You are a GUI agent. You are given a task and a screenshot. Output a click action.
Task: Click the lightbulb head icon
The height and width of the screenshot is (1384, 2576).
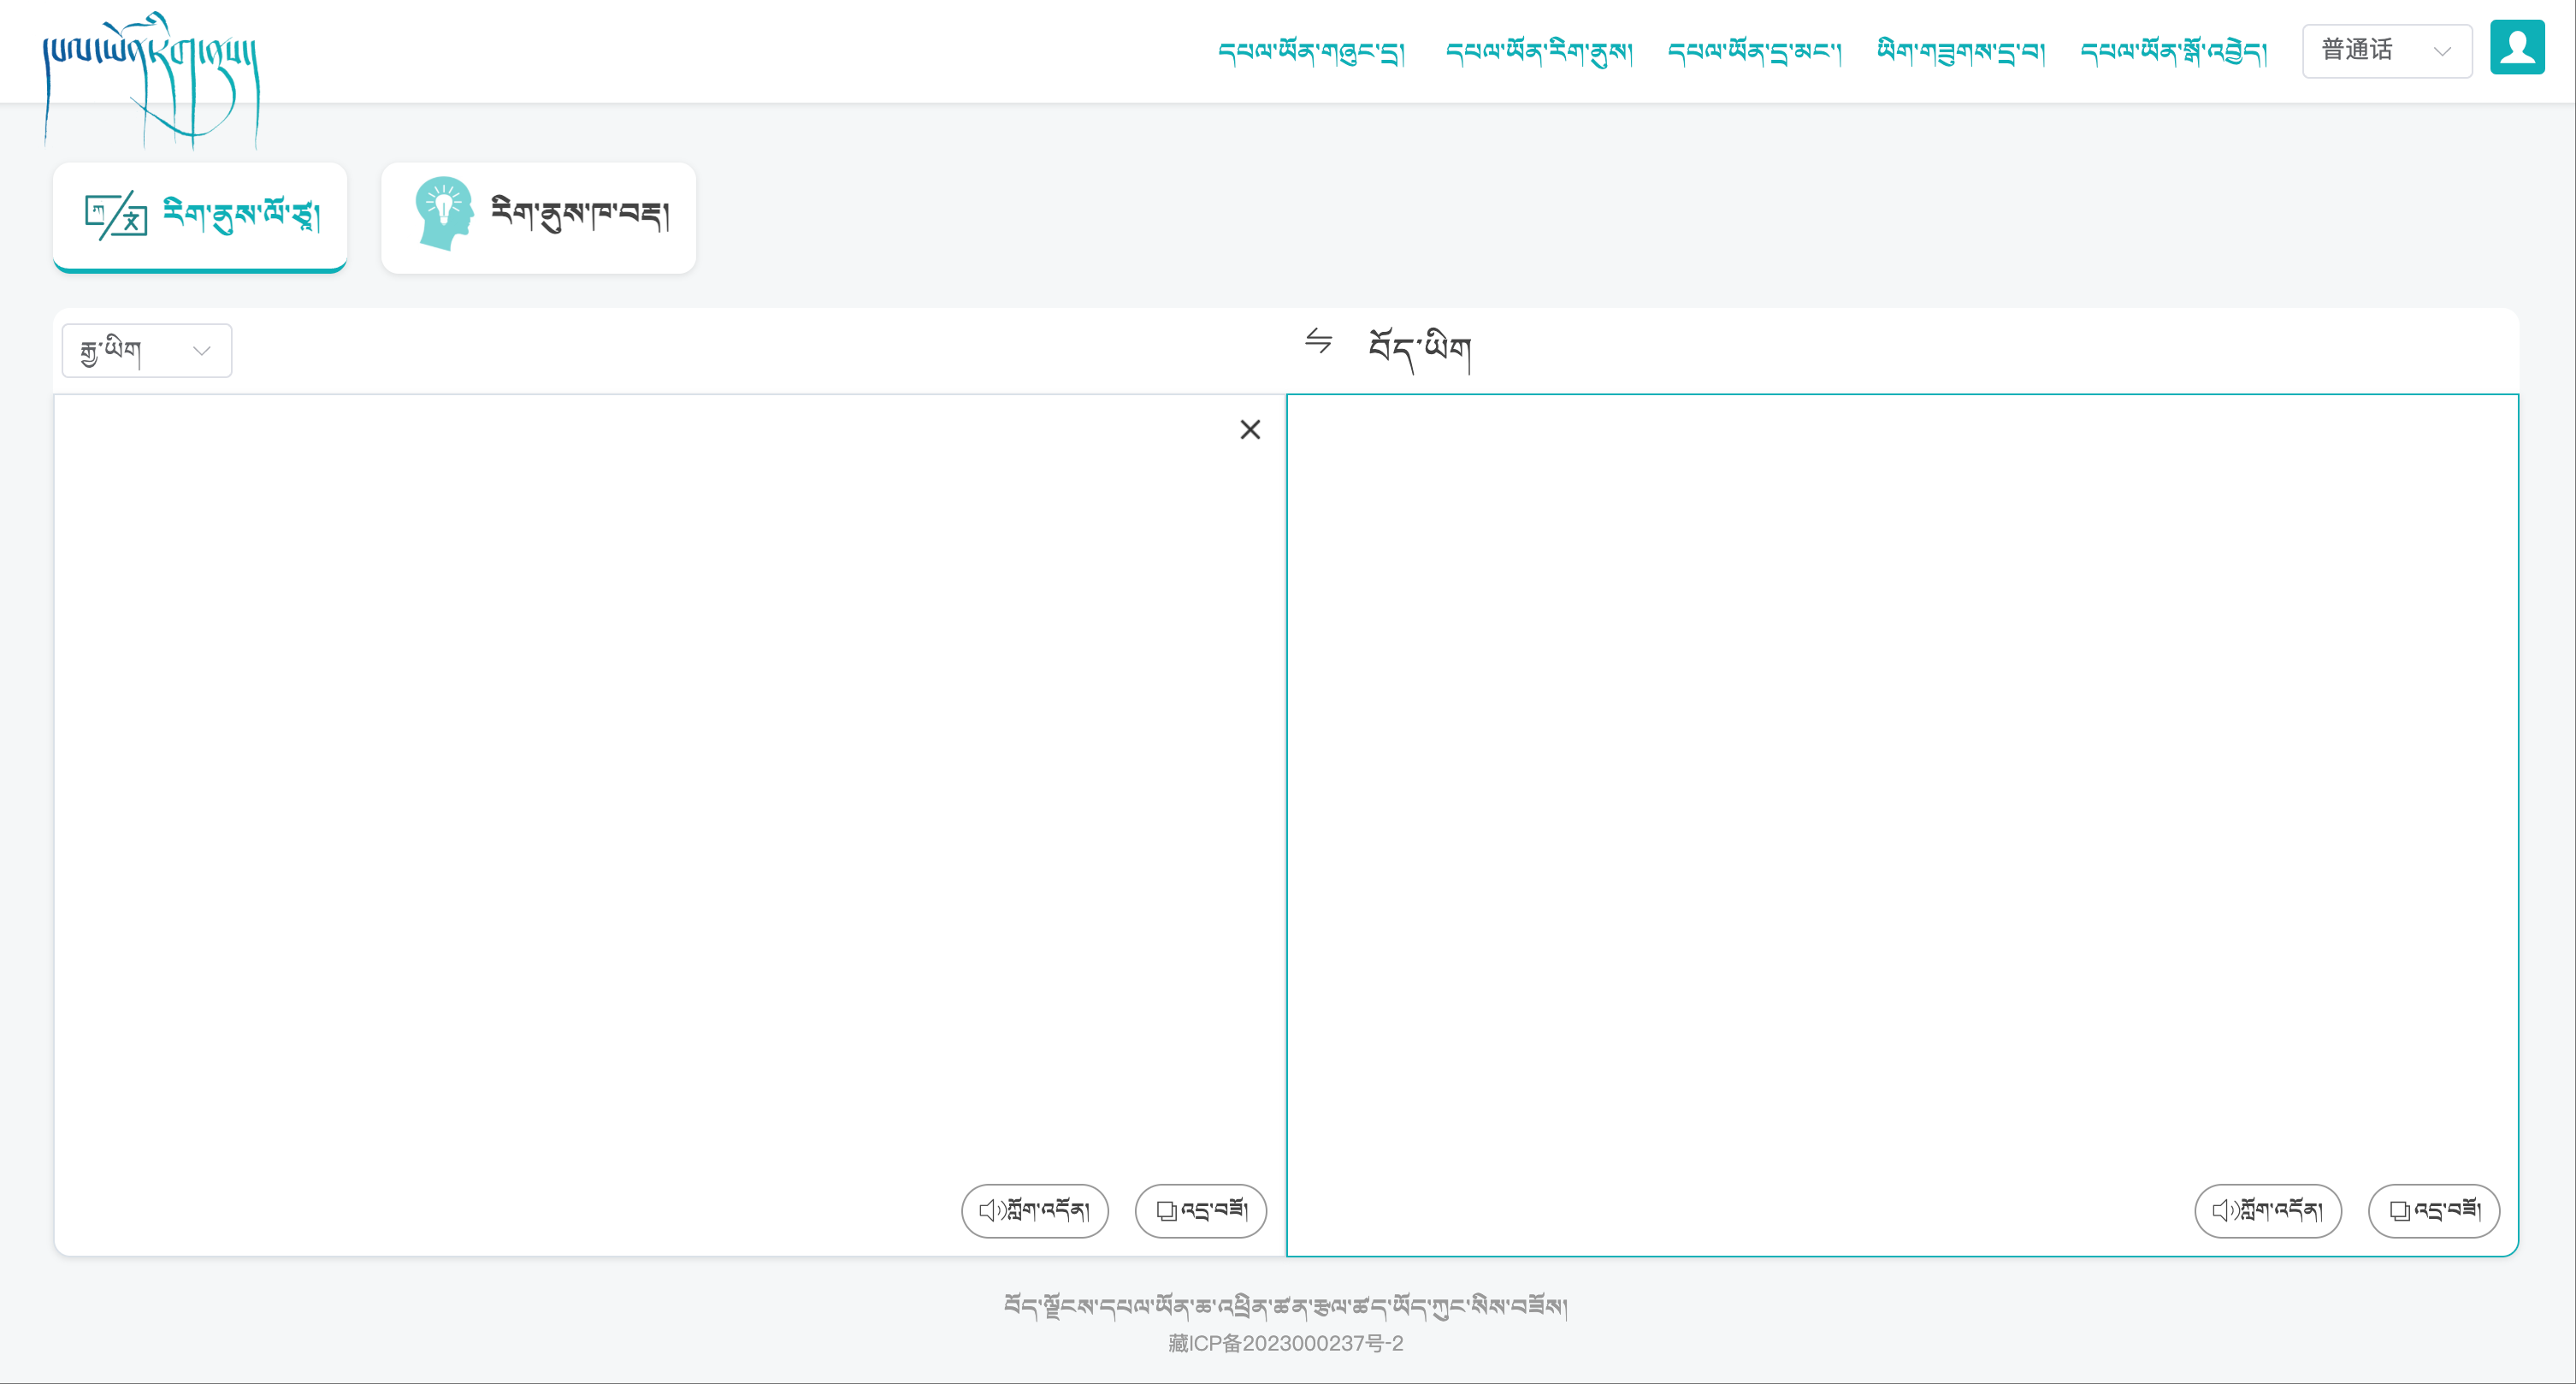click(443, 213)
